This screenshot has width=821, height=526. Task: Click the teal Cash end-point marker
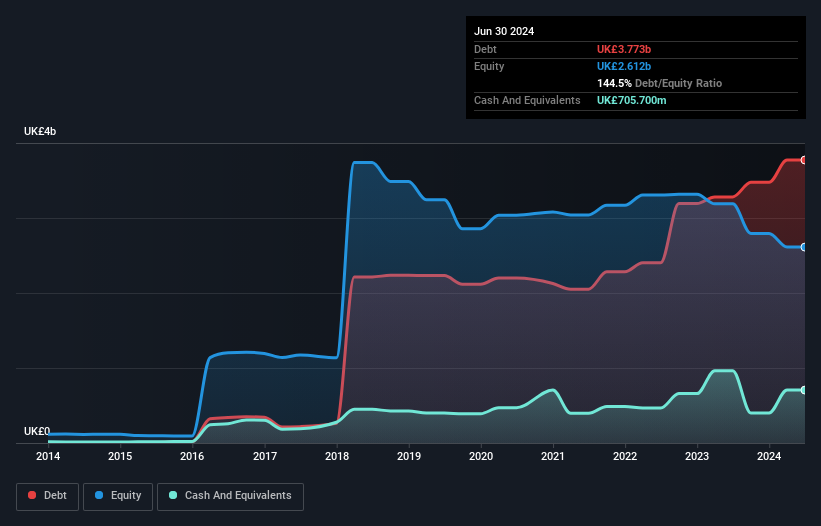(804, 390)
